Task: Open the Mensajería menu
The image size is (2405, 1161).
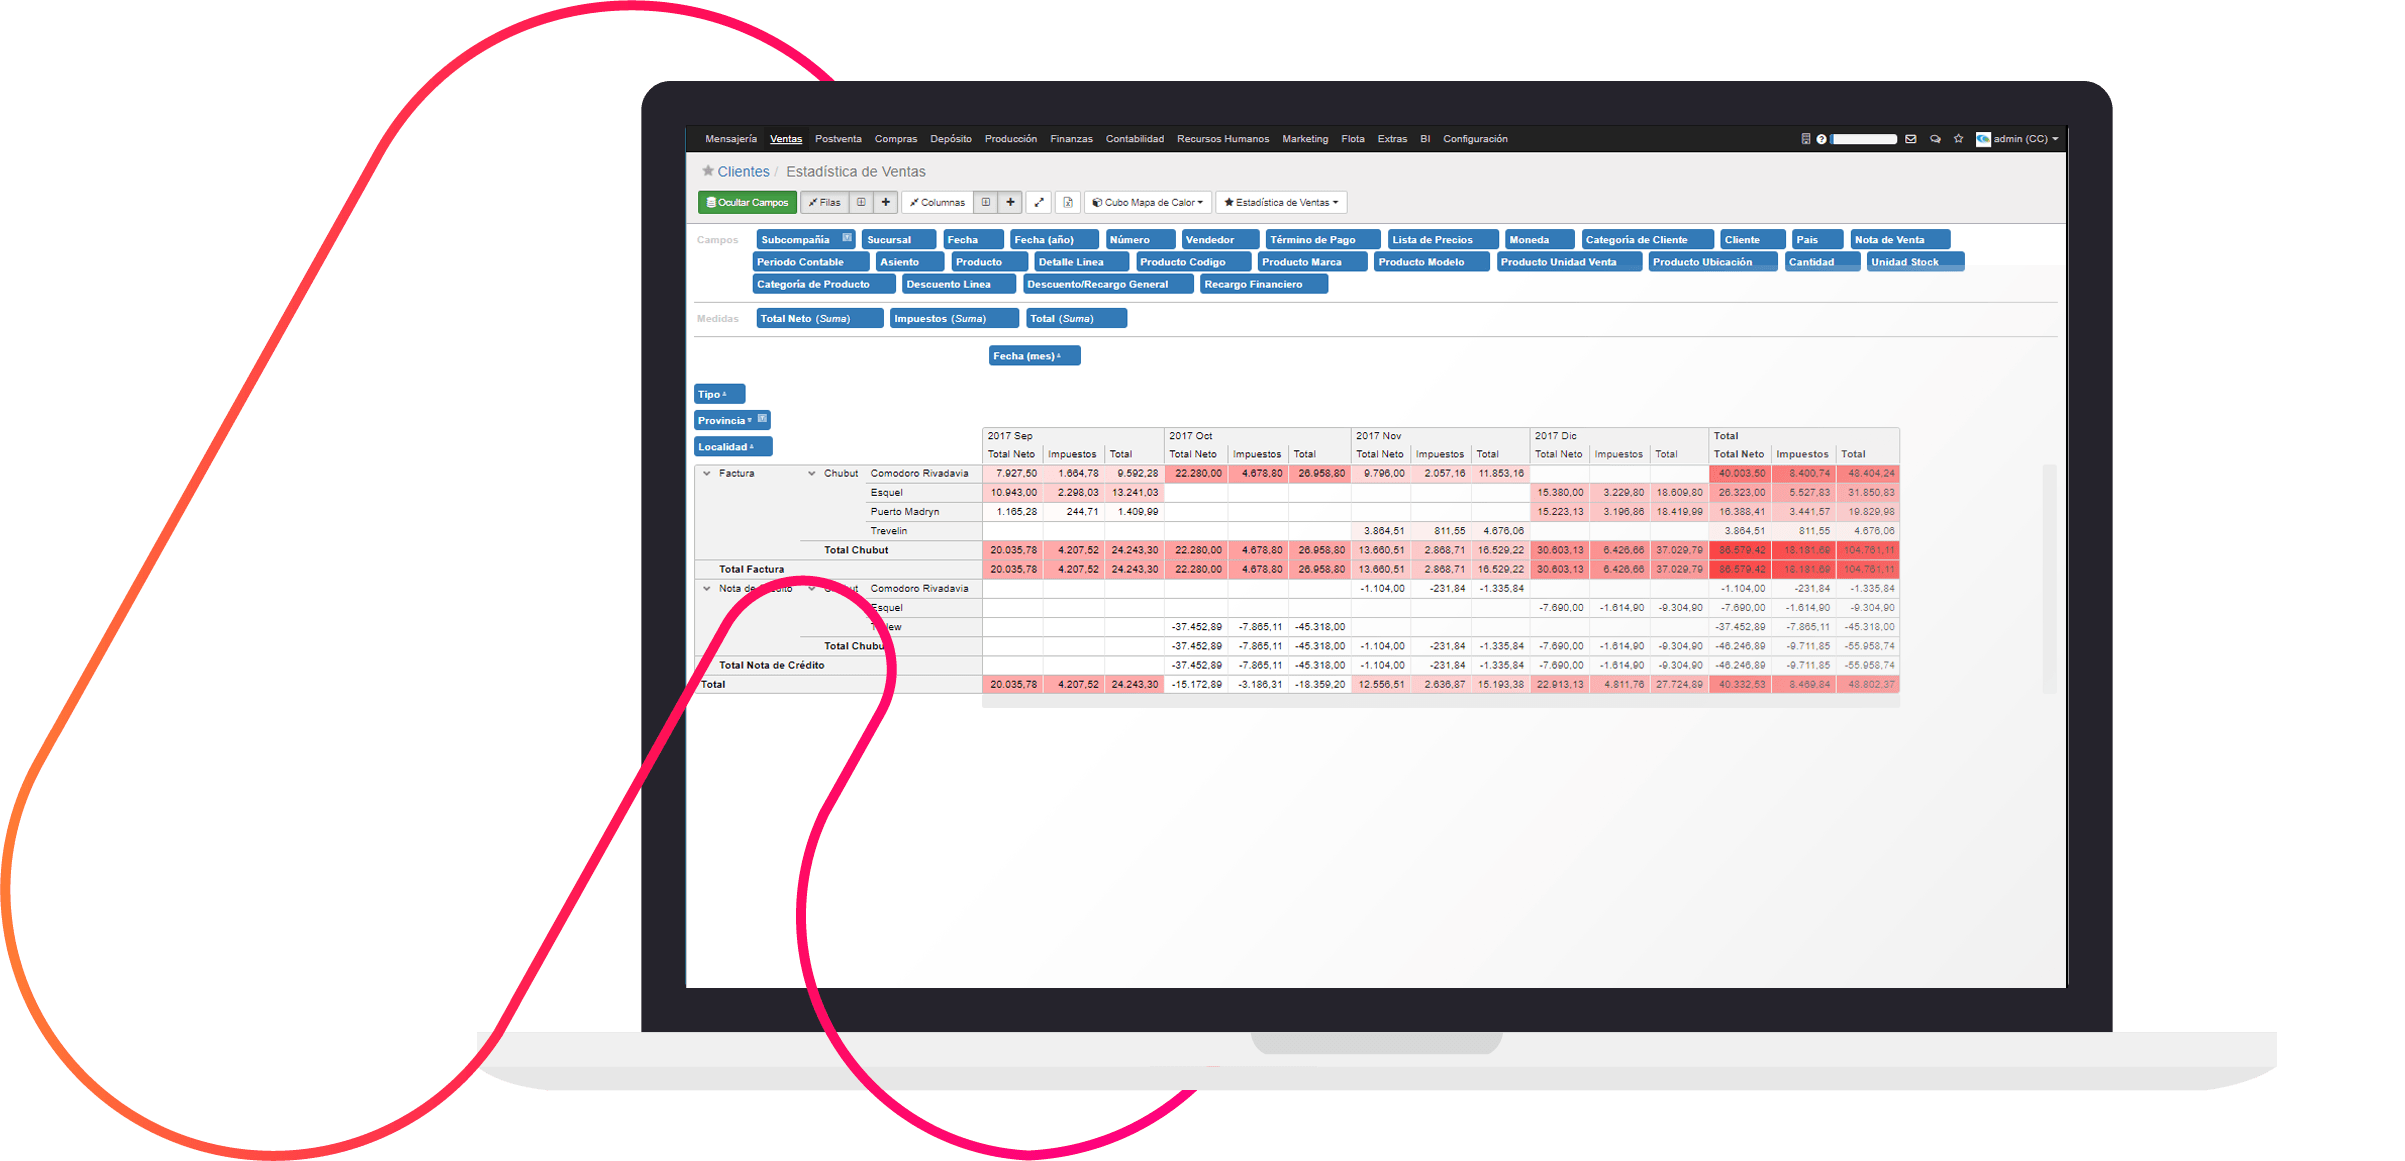Action: (731, 139)
